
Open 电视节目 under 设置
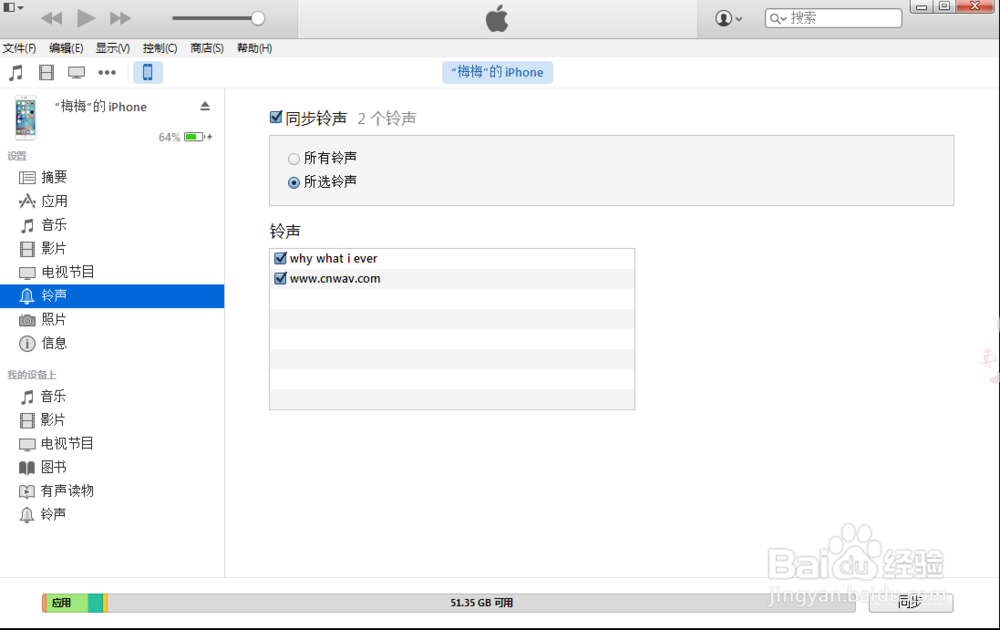pyautogui.click(x=112, y=272)
